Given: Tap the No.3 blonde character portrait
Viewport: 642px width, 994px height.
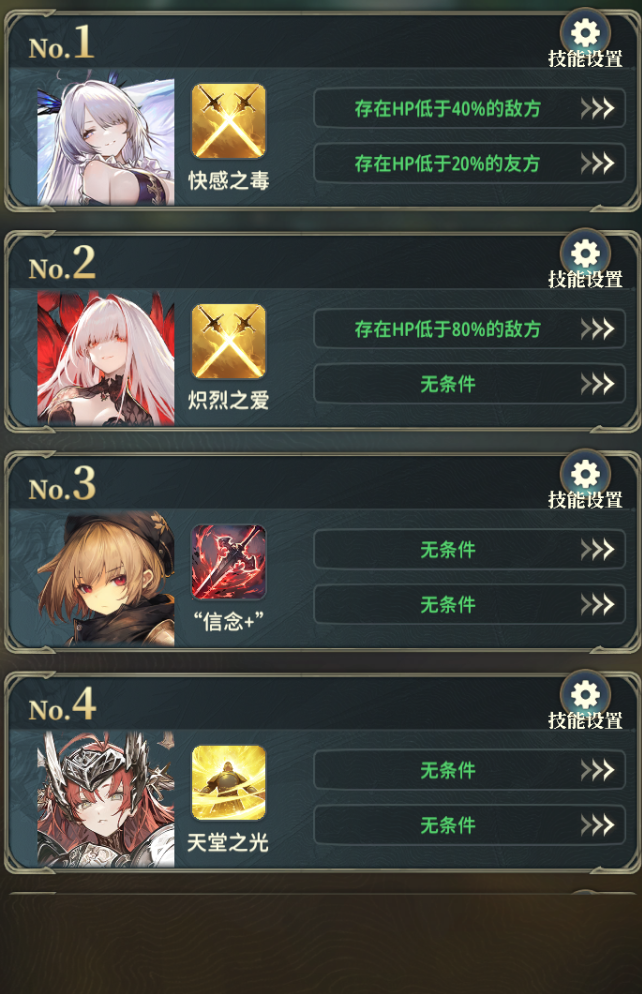Looking at the screenshot, I should click(106, 579).
